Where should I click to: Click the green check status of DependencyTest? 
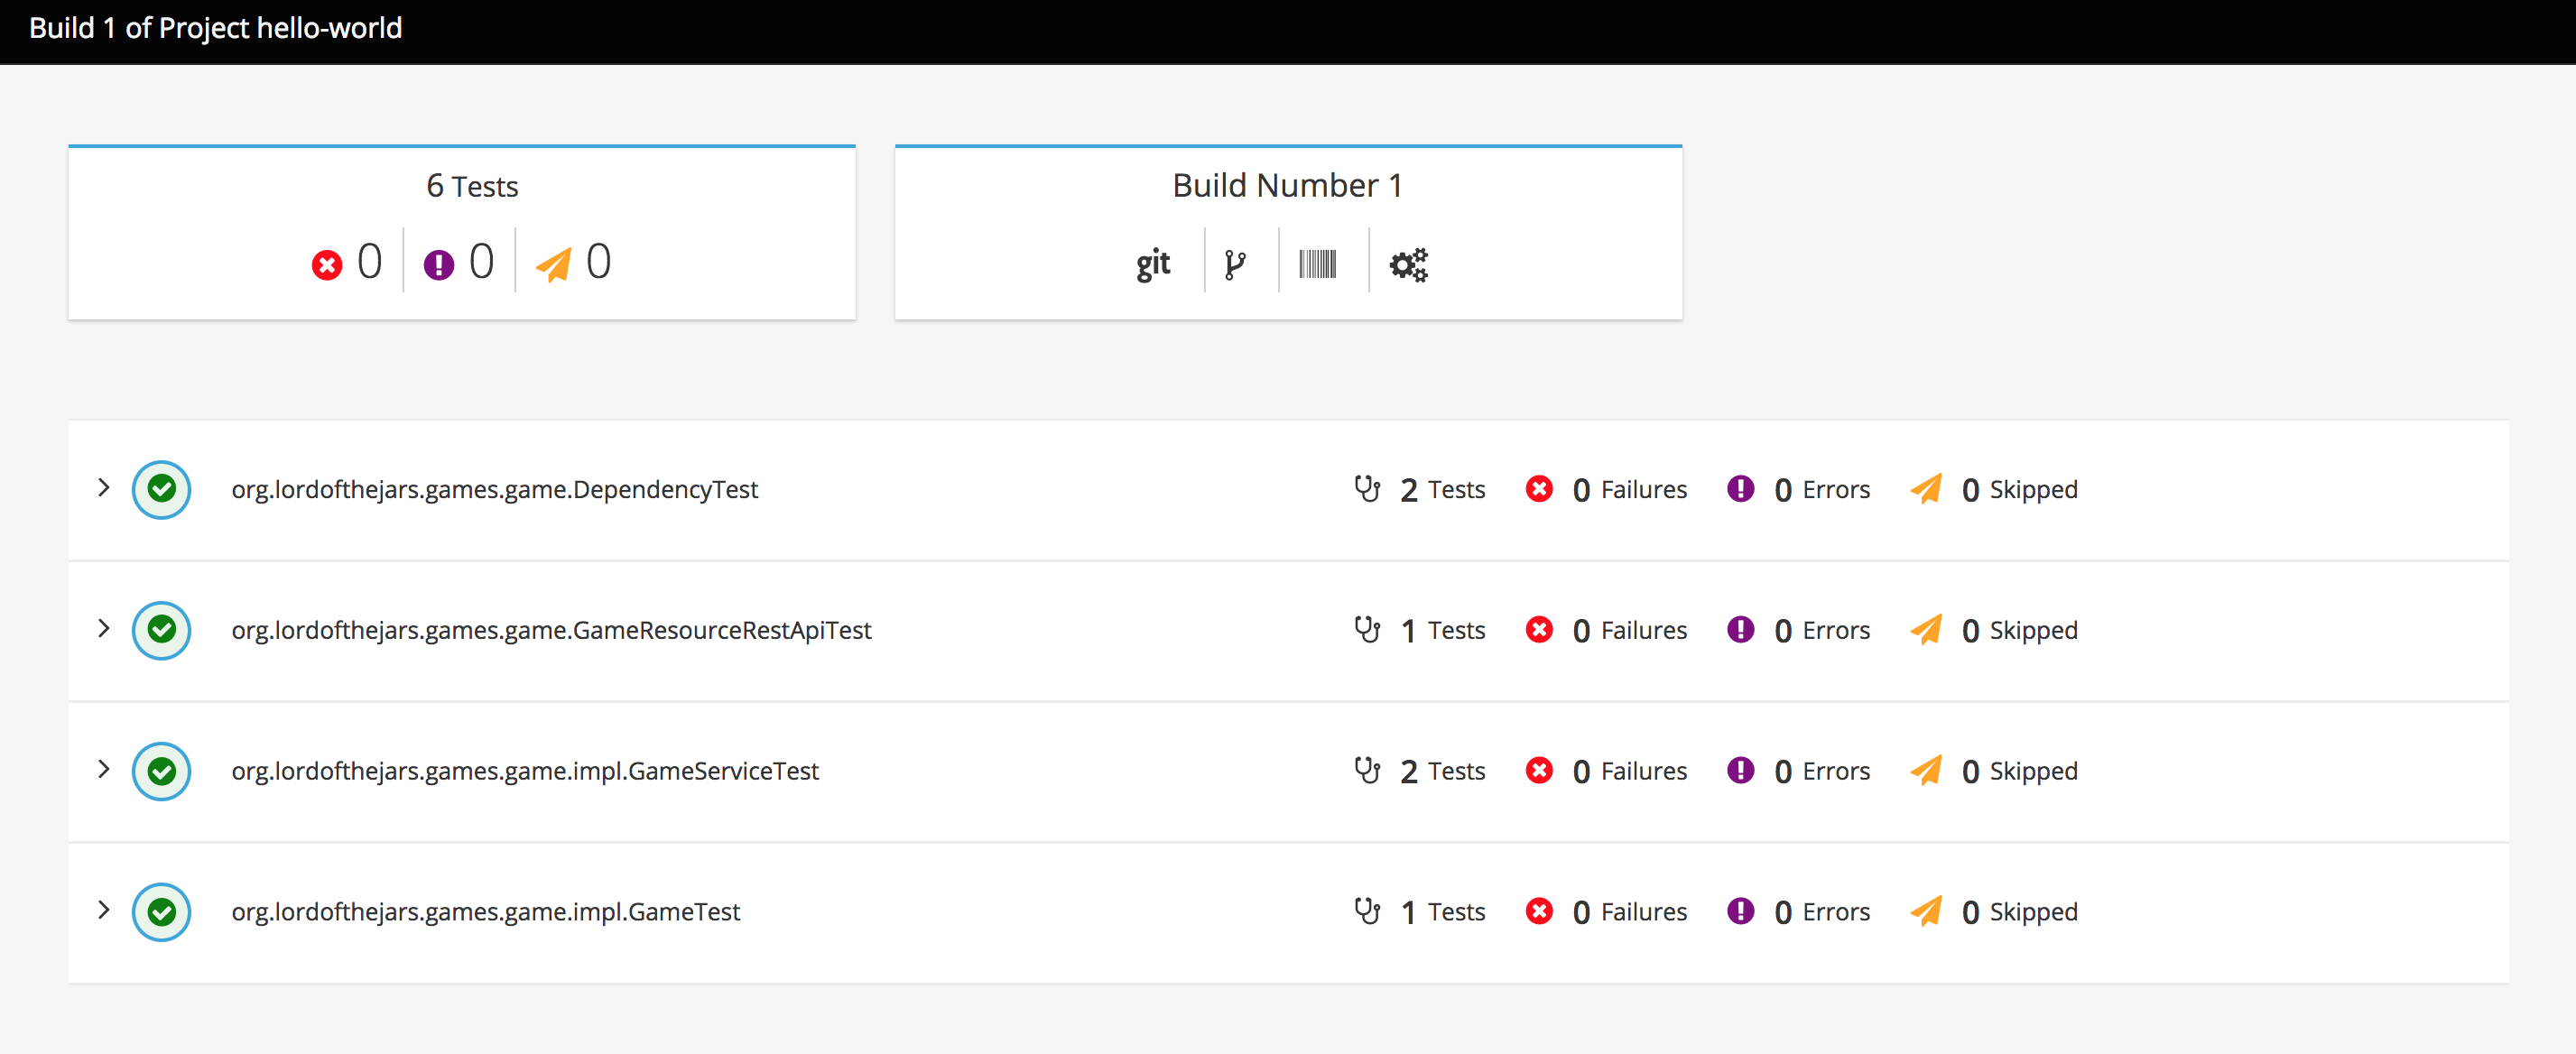coord(161,489)
